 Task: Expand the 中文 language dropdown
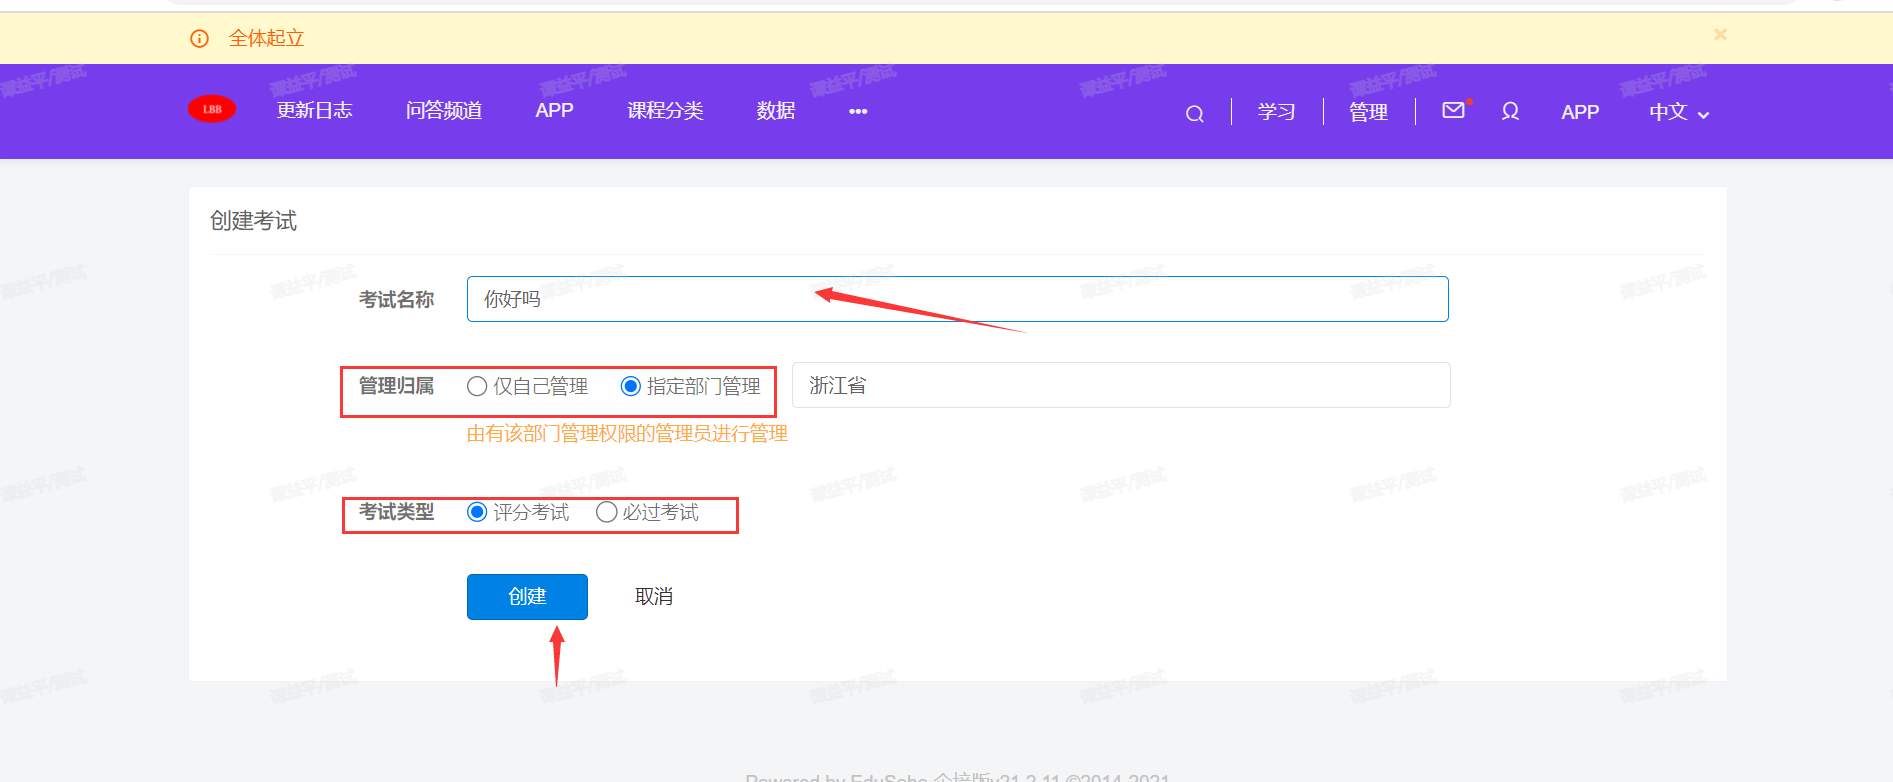(x=1679, y=112)
